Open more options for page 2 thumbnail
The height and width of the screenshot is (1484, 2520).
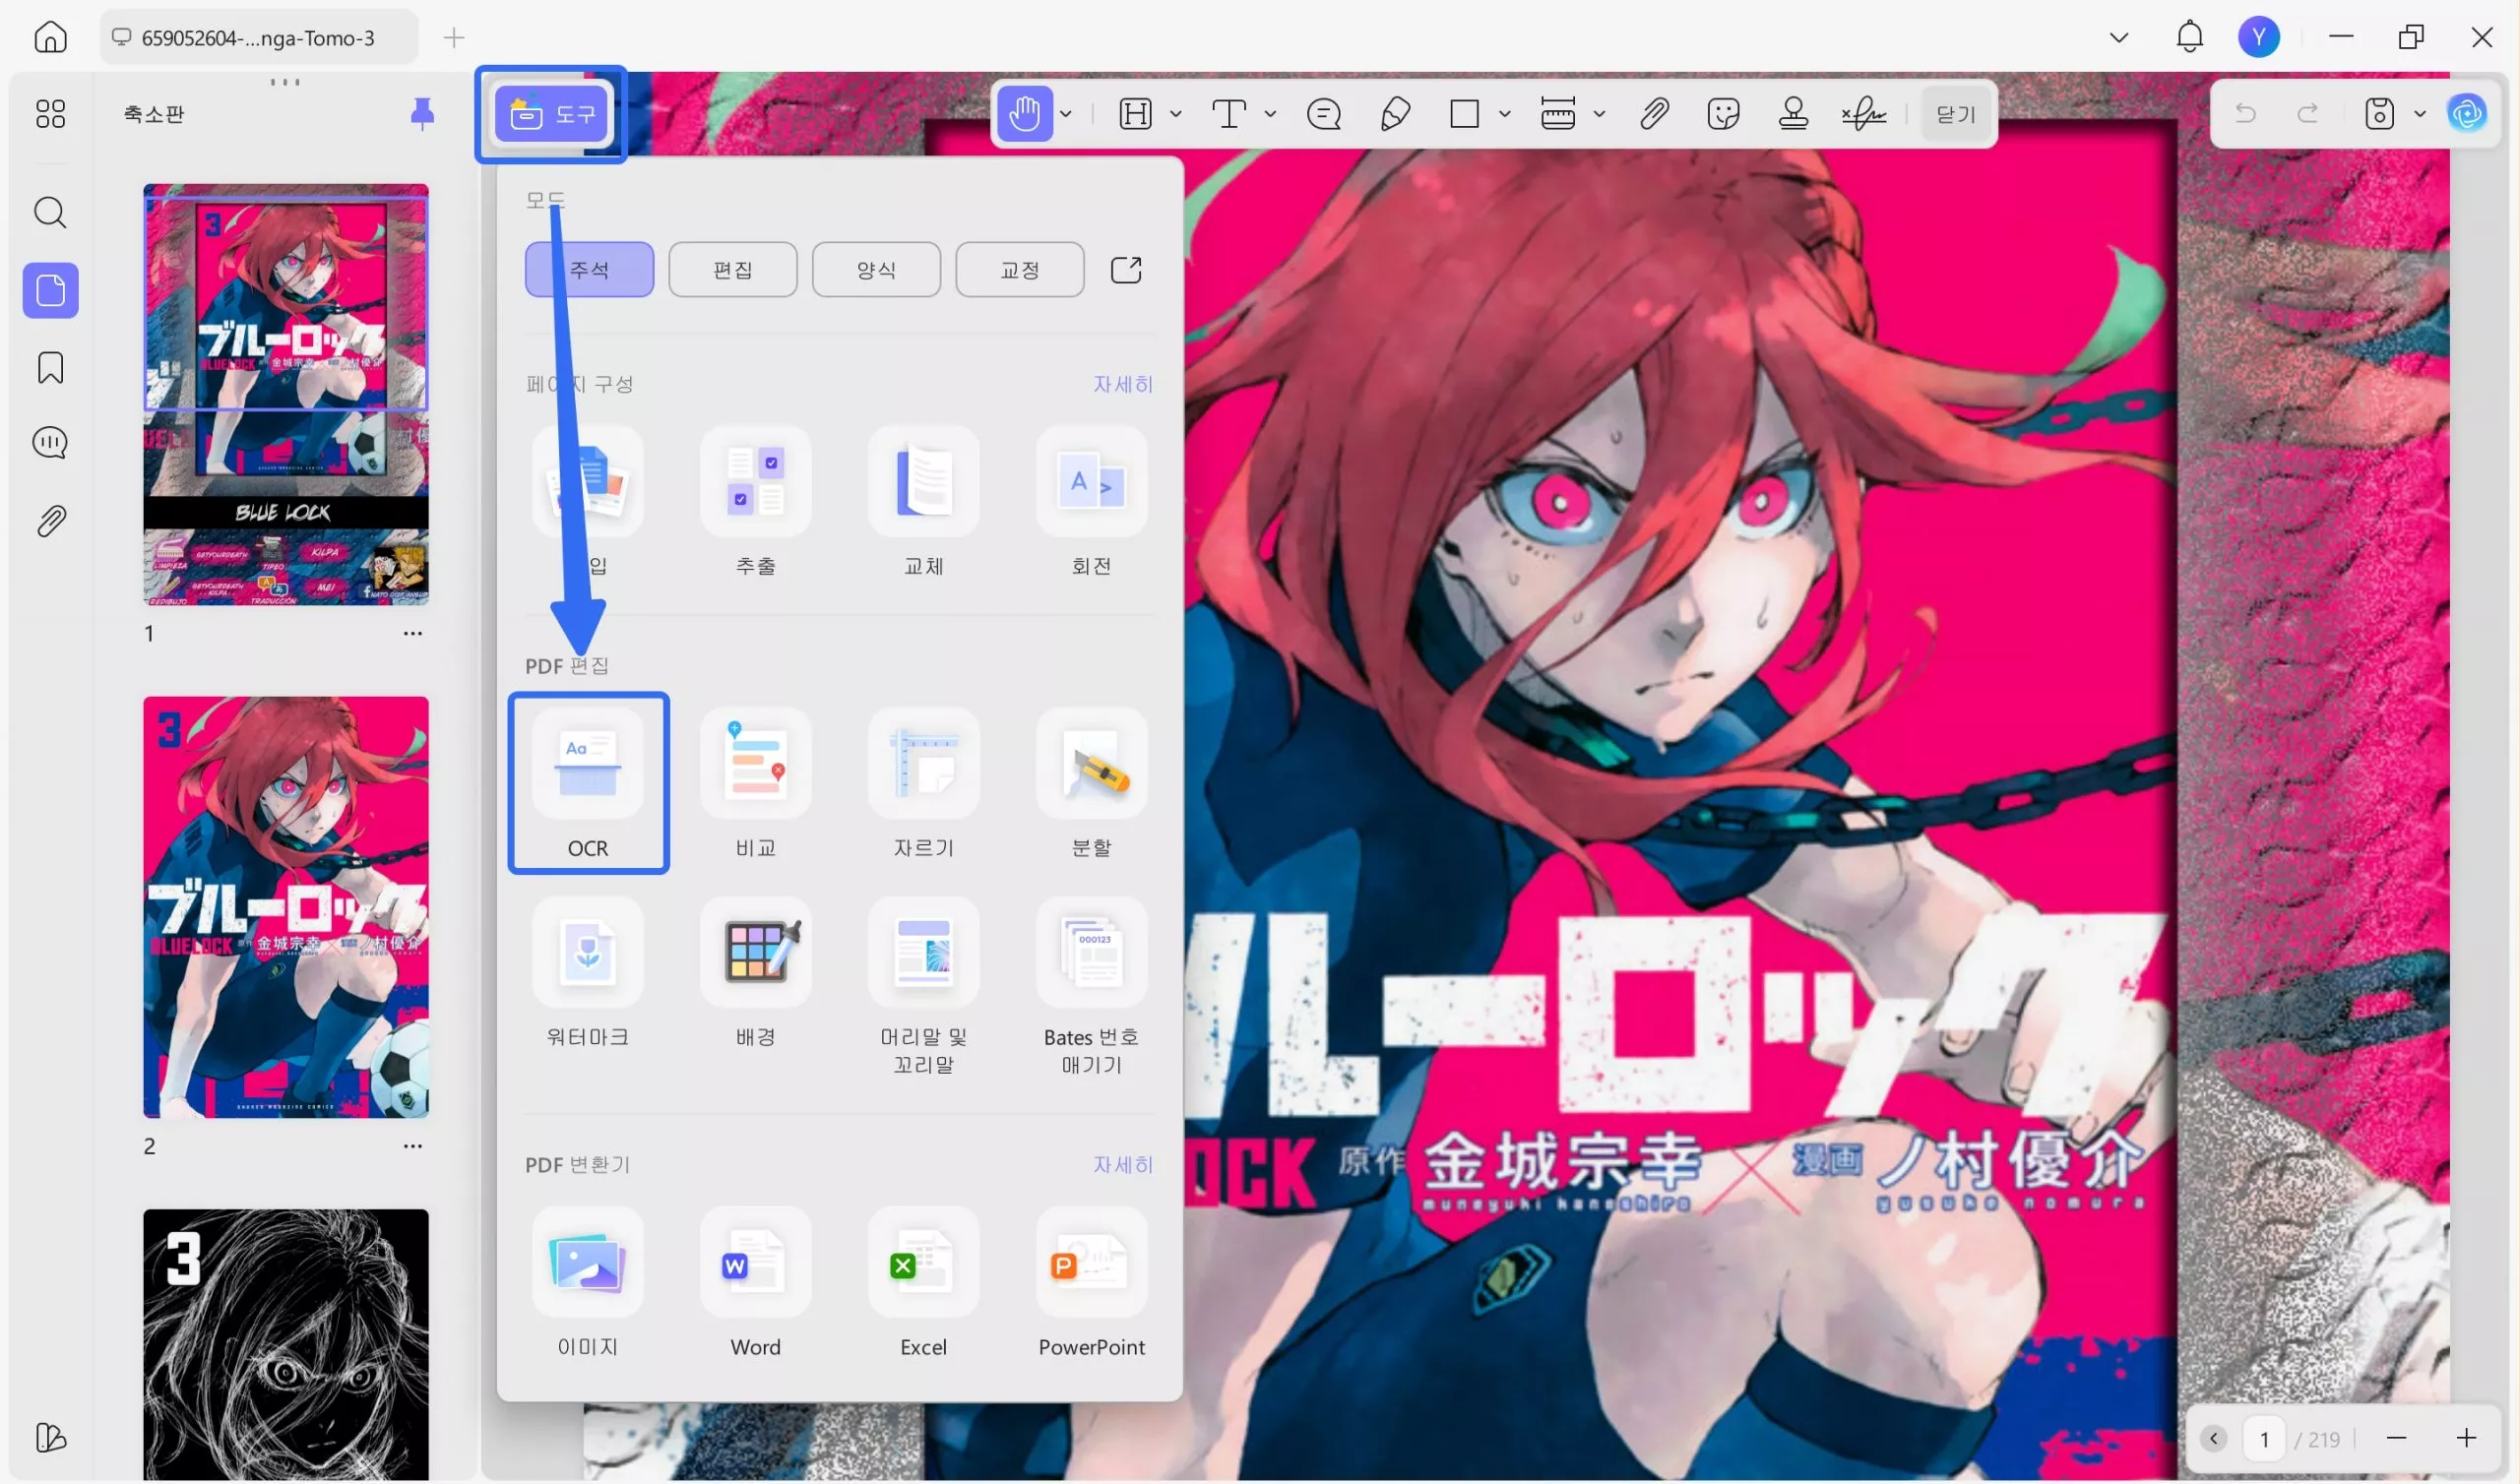(413, 1146)
